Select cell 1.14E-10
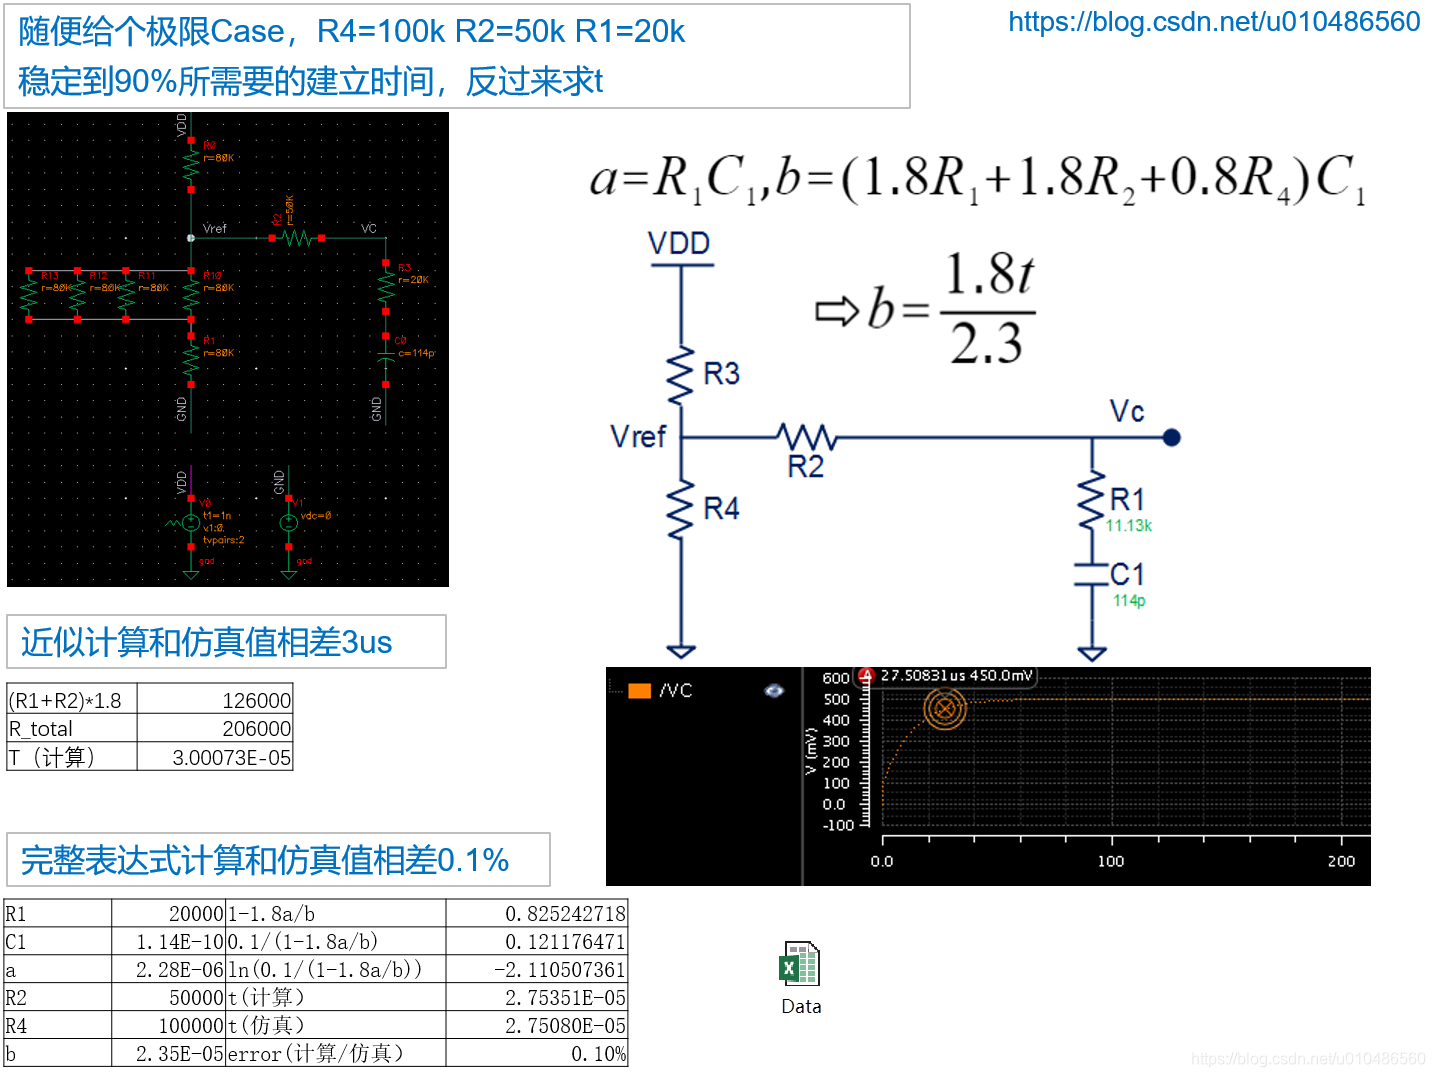The image size is (1435, 1077). [168, 941]
